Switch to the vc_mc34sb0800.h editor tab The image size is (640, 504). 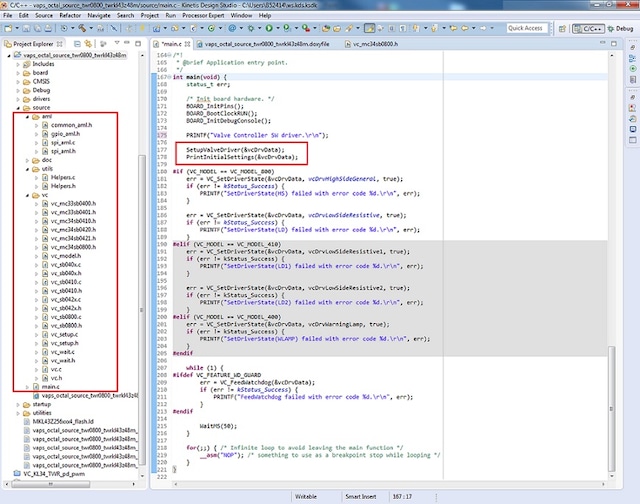pos(376,45)
